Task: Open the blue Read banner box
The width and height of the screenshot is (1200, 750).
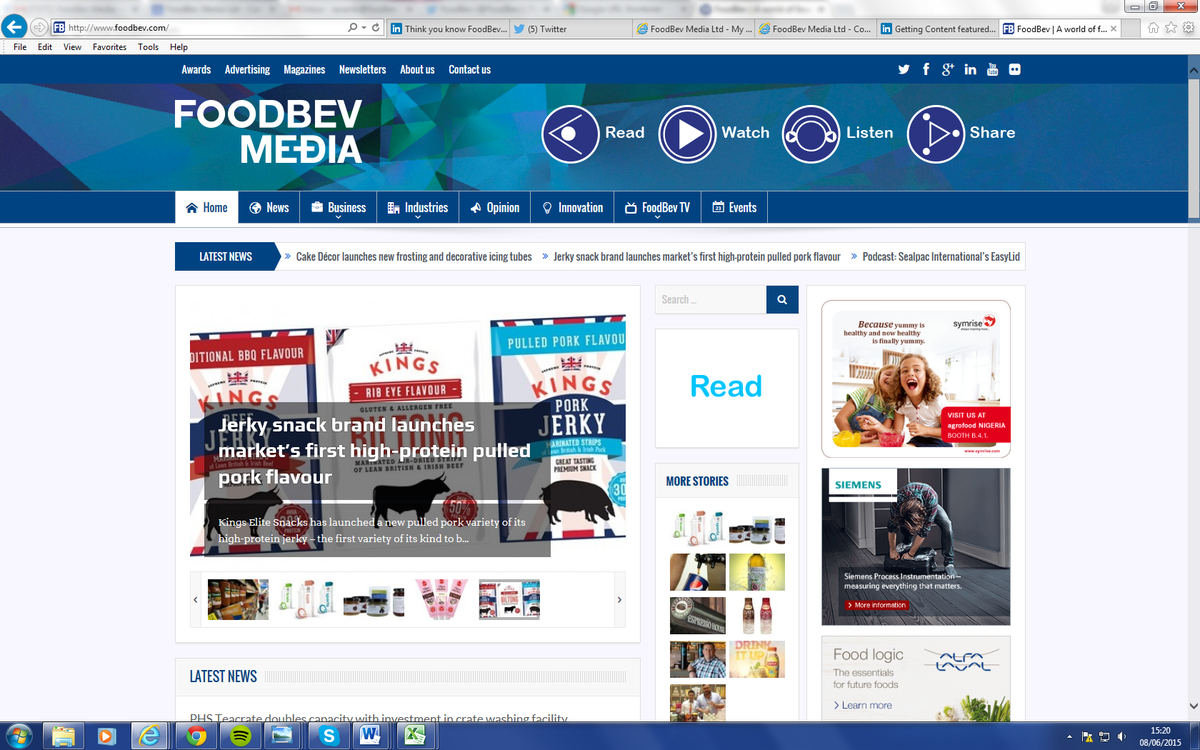Action: 726,388
